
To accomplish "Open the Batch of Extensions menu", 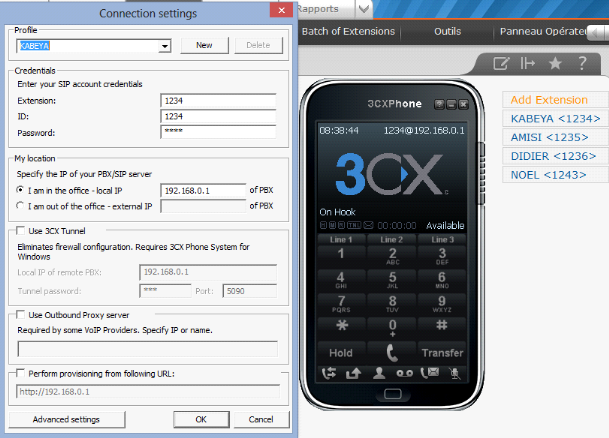I will [x=348, y=31].
